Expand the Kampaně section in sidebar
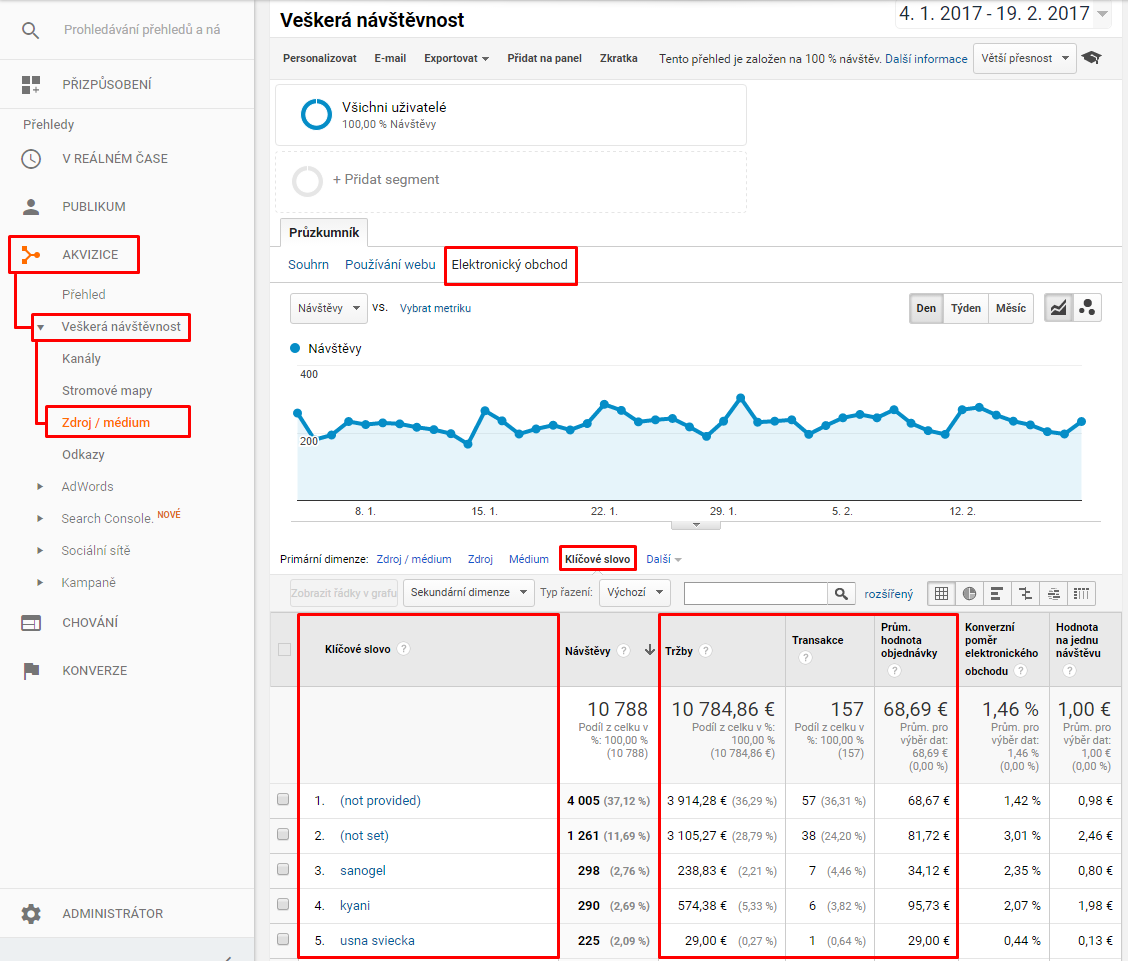 click(40, 583)
